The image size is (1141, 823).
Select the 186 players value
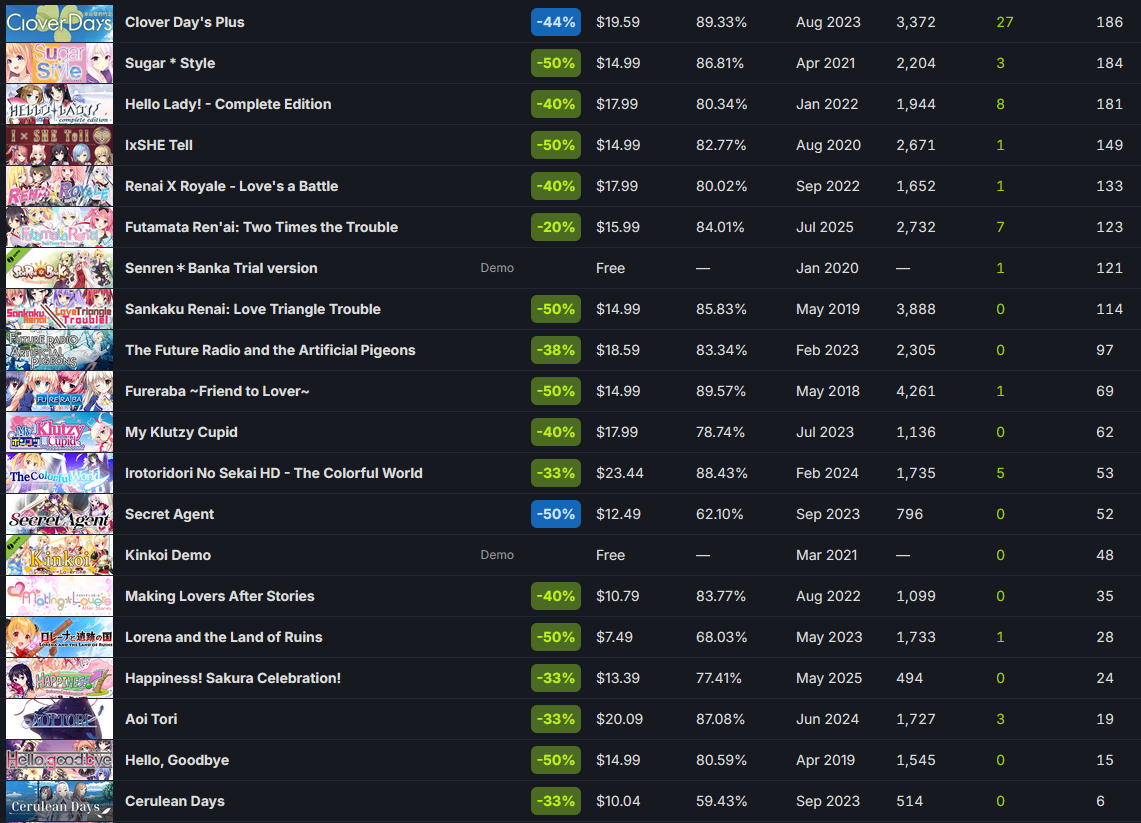coord(1110,23)
